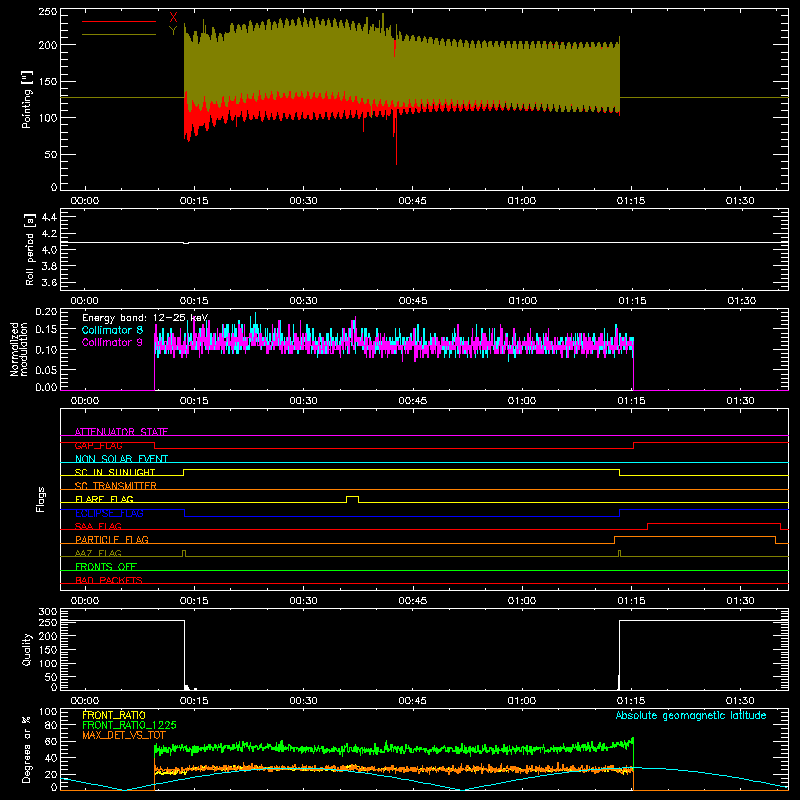The image size is (800, 800).
Task: Click the "0.05" tick on the modulation axis
Action: [46, 369]
